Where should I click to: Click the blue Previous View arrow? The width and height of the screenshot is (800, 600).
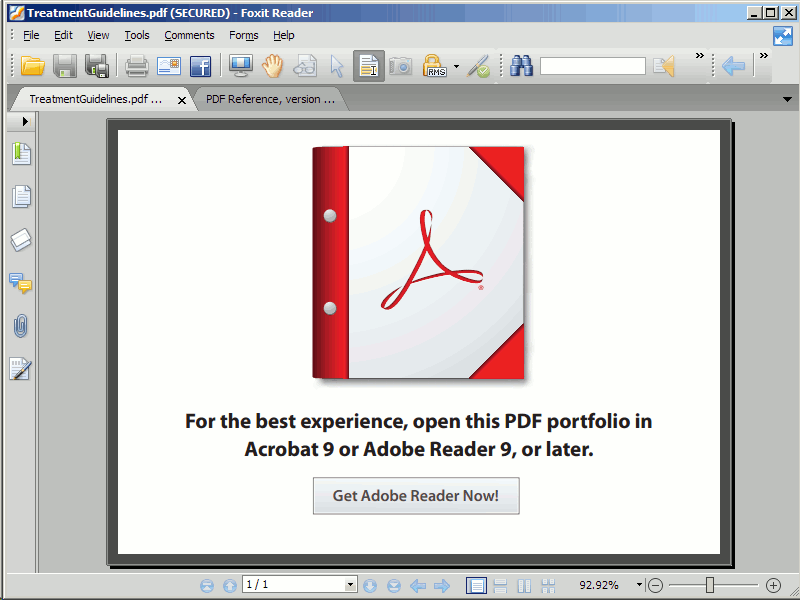pos(733,66)
